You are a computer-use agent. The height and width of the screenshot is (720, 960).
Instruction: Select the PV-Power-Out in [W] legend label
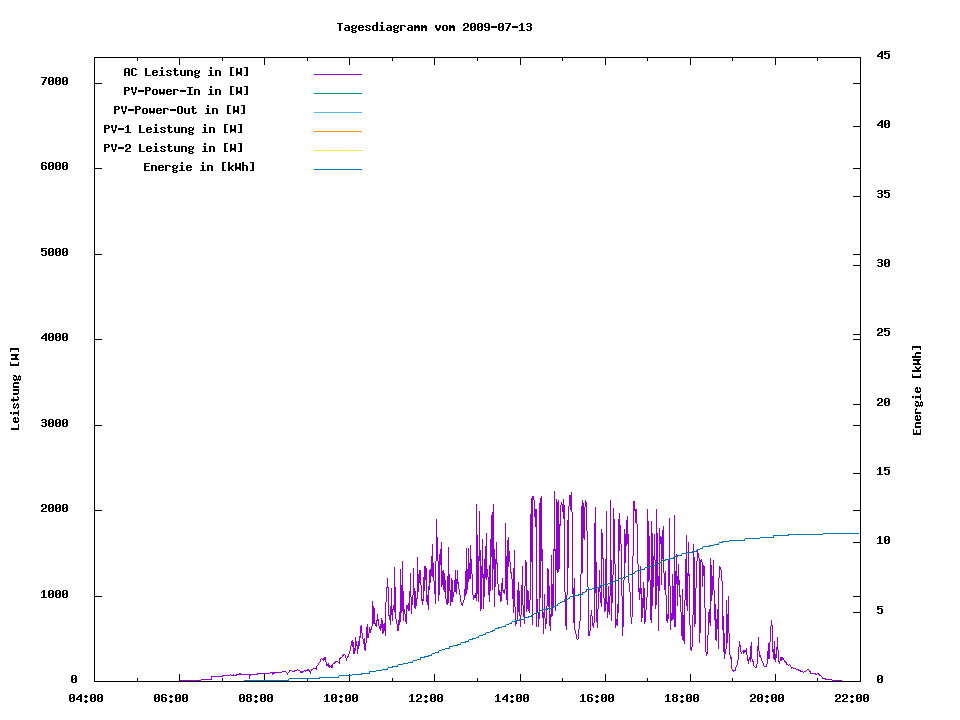click(x=180, y=110)
